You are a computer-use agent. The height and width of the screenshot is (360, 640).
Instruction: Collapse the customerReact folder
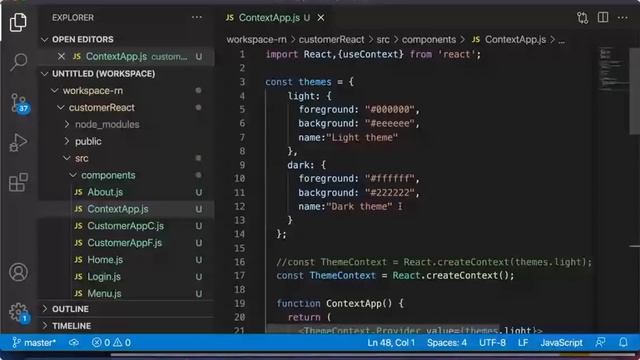127,108
